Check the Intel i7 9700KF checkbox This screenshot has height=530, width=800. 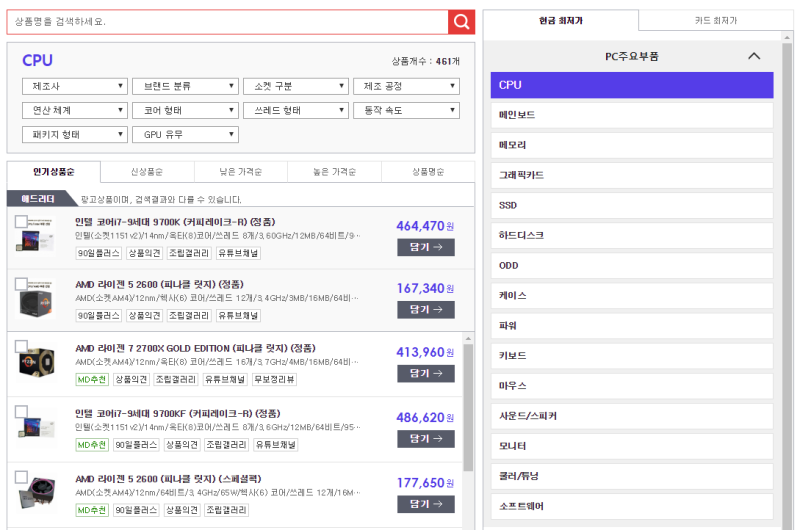pos(21,412)
